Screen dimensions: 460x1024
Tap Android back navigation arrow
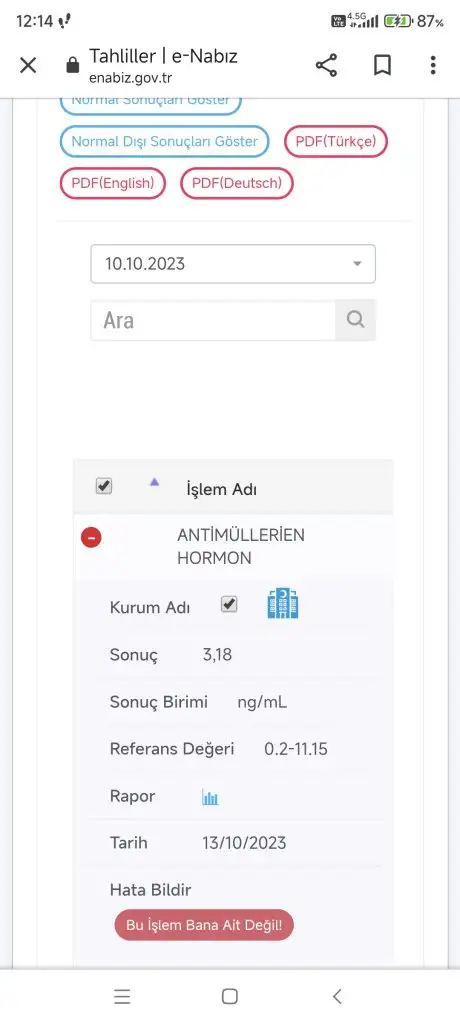[337, 996]
